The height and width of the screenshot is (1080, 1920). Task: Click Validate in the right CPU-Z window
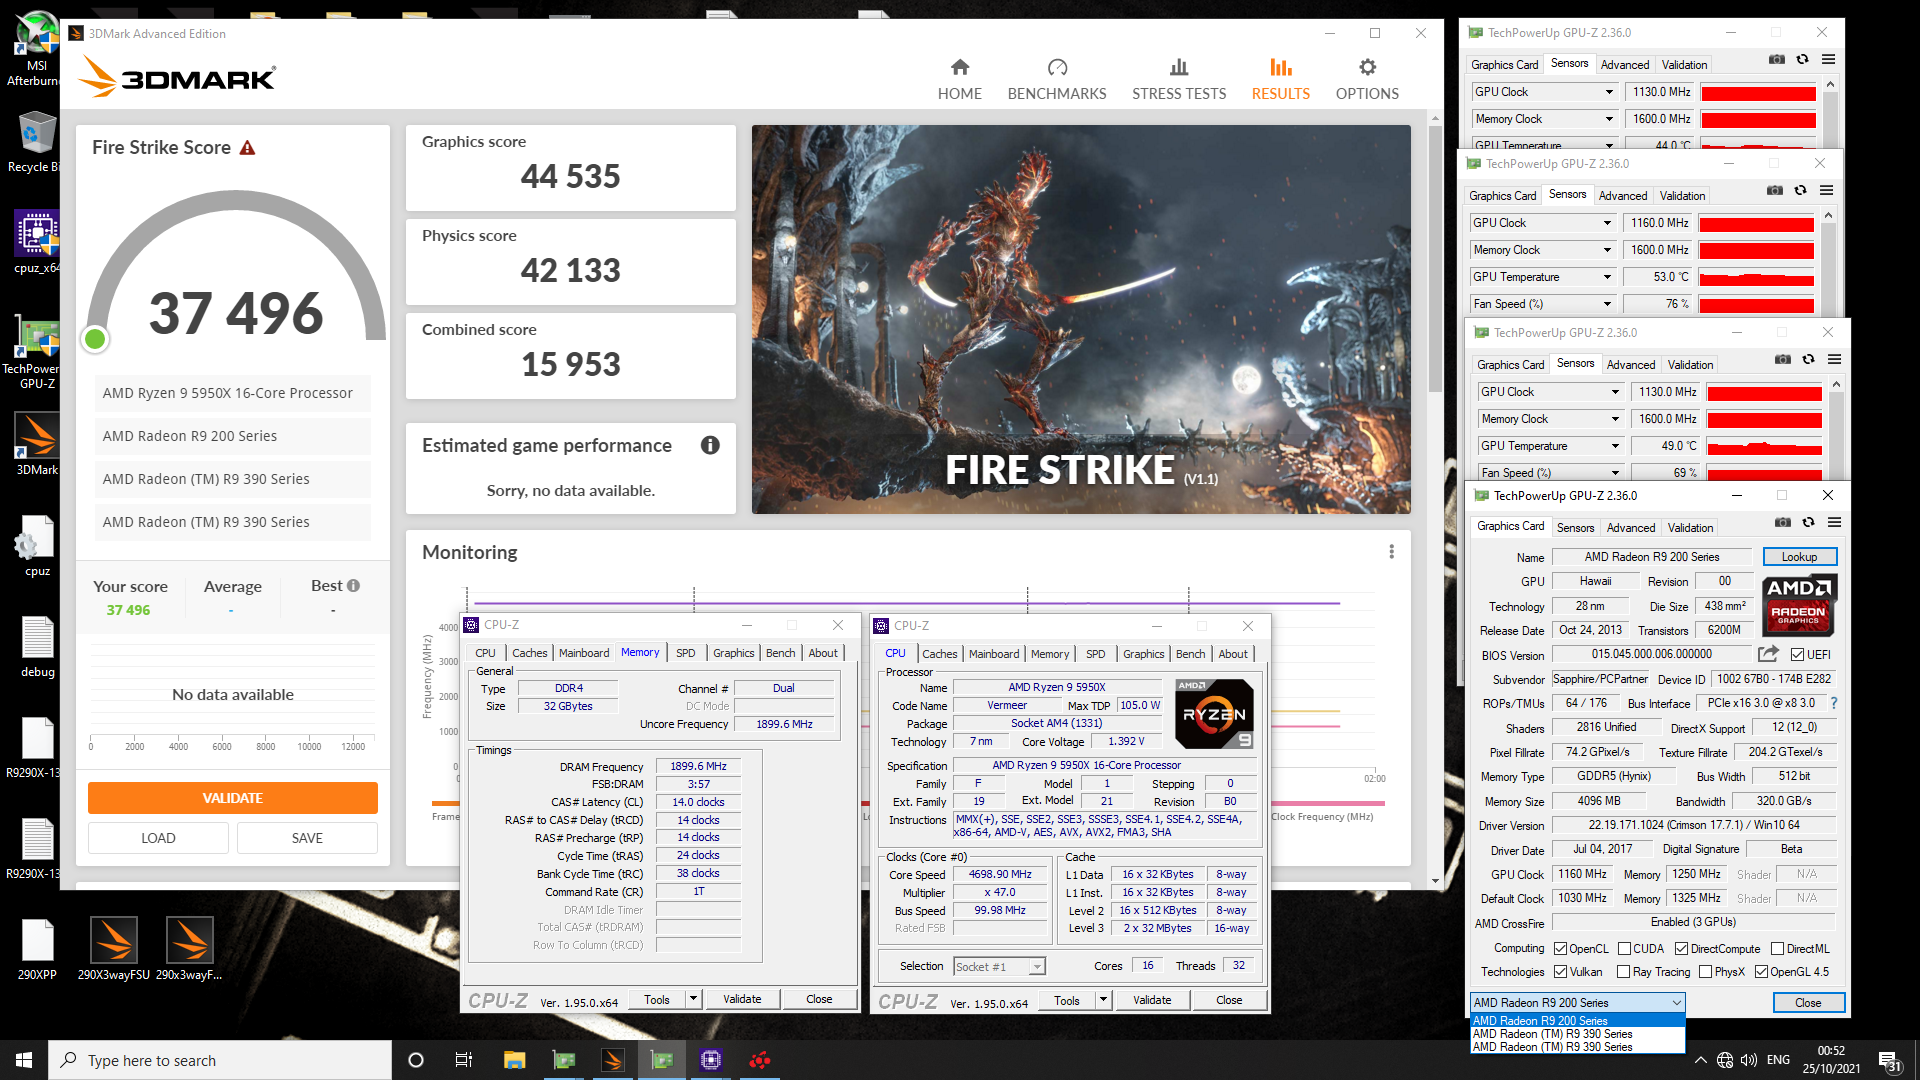pyautogui.click(x=1152, y=1000)
